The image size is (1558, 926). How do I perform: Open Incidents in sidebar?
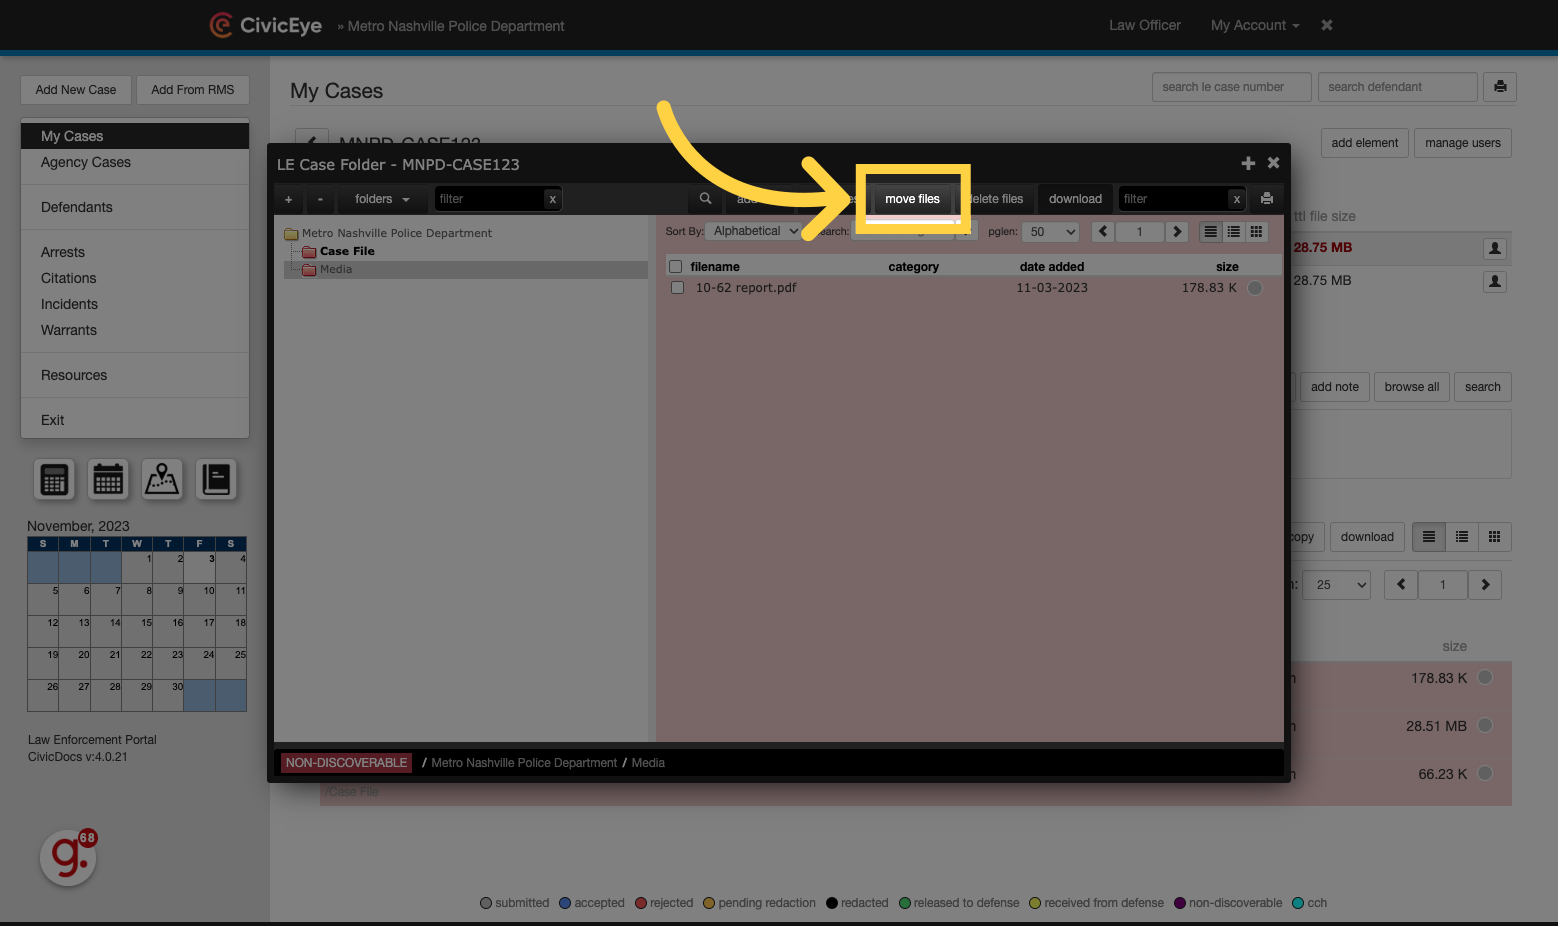[135, 304]
